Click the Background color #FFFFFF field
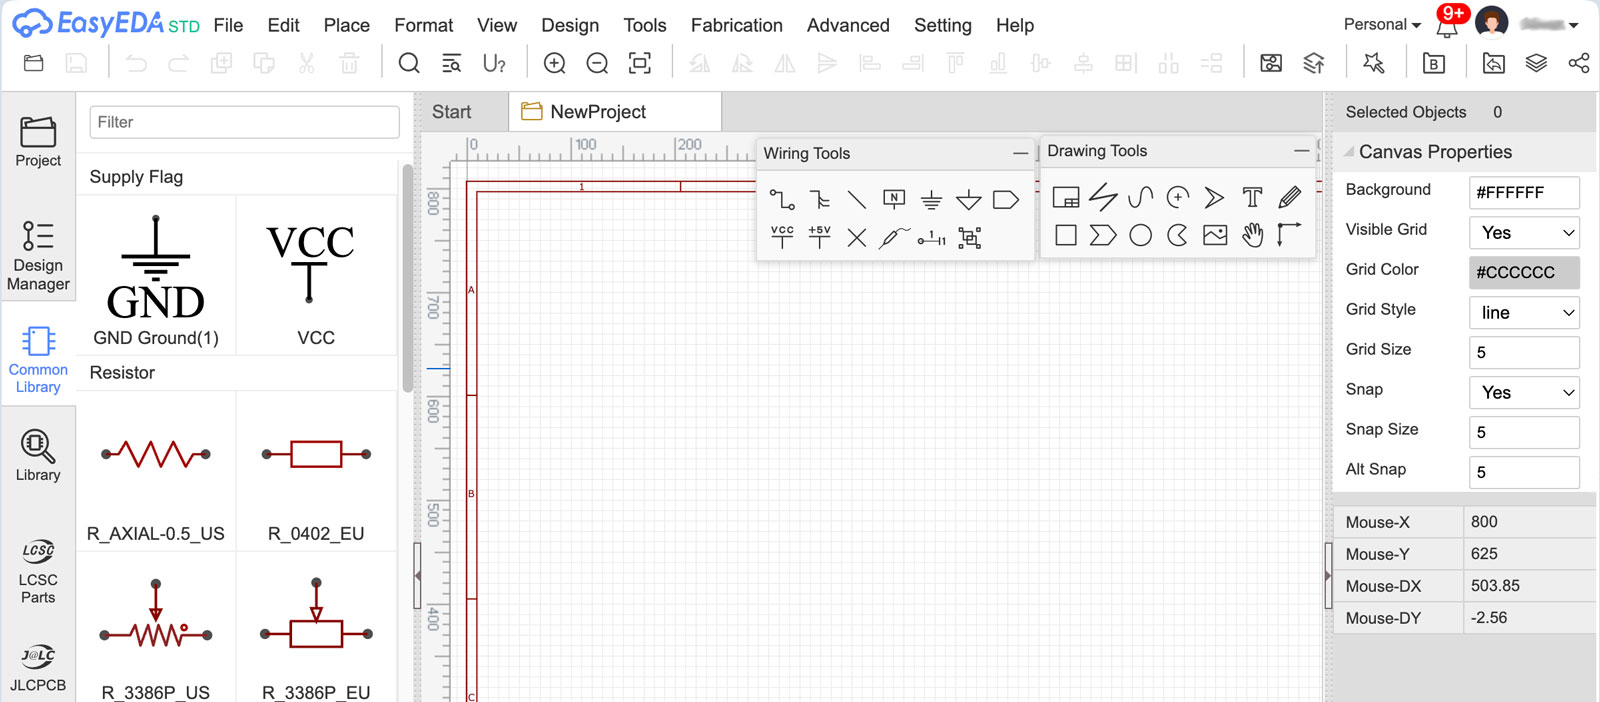1600x702 pixels. click(x=1524, y=192)
